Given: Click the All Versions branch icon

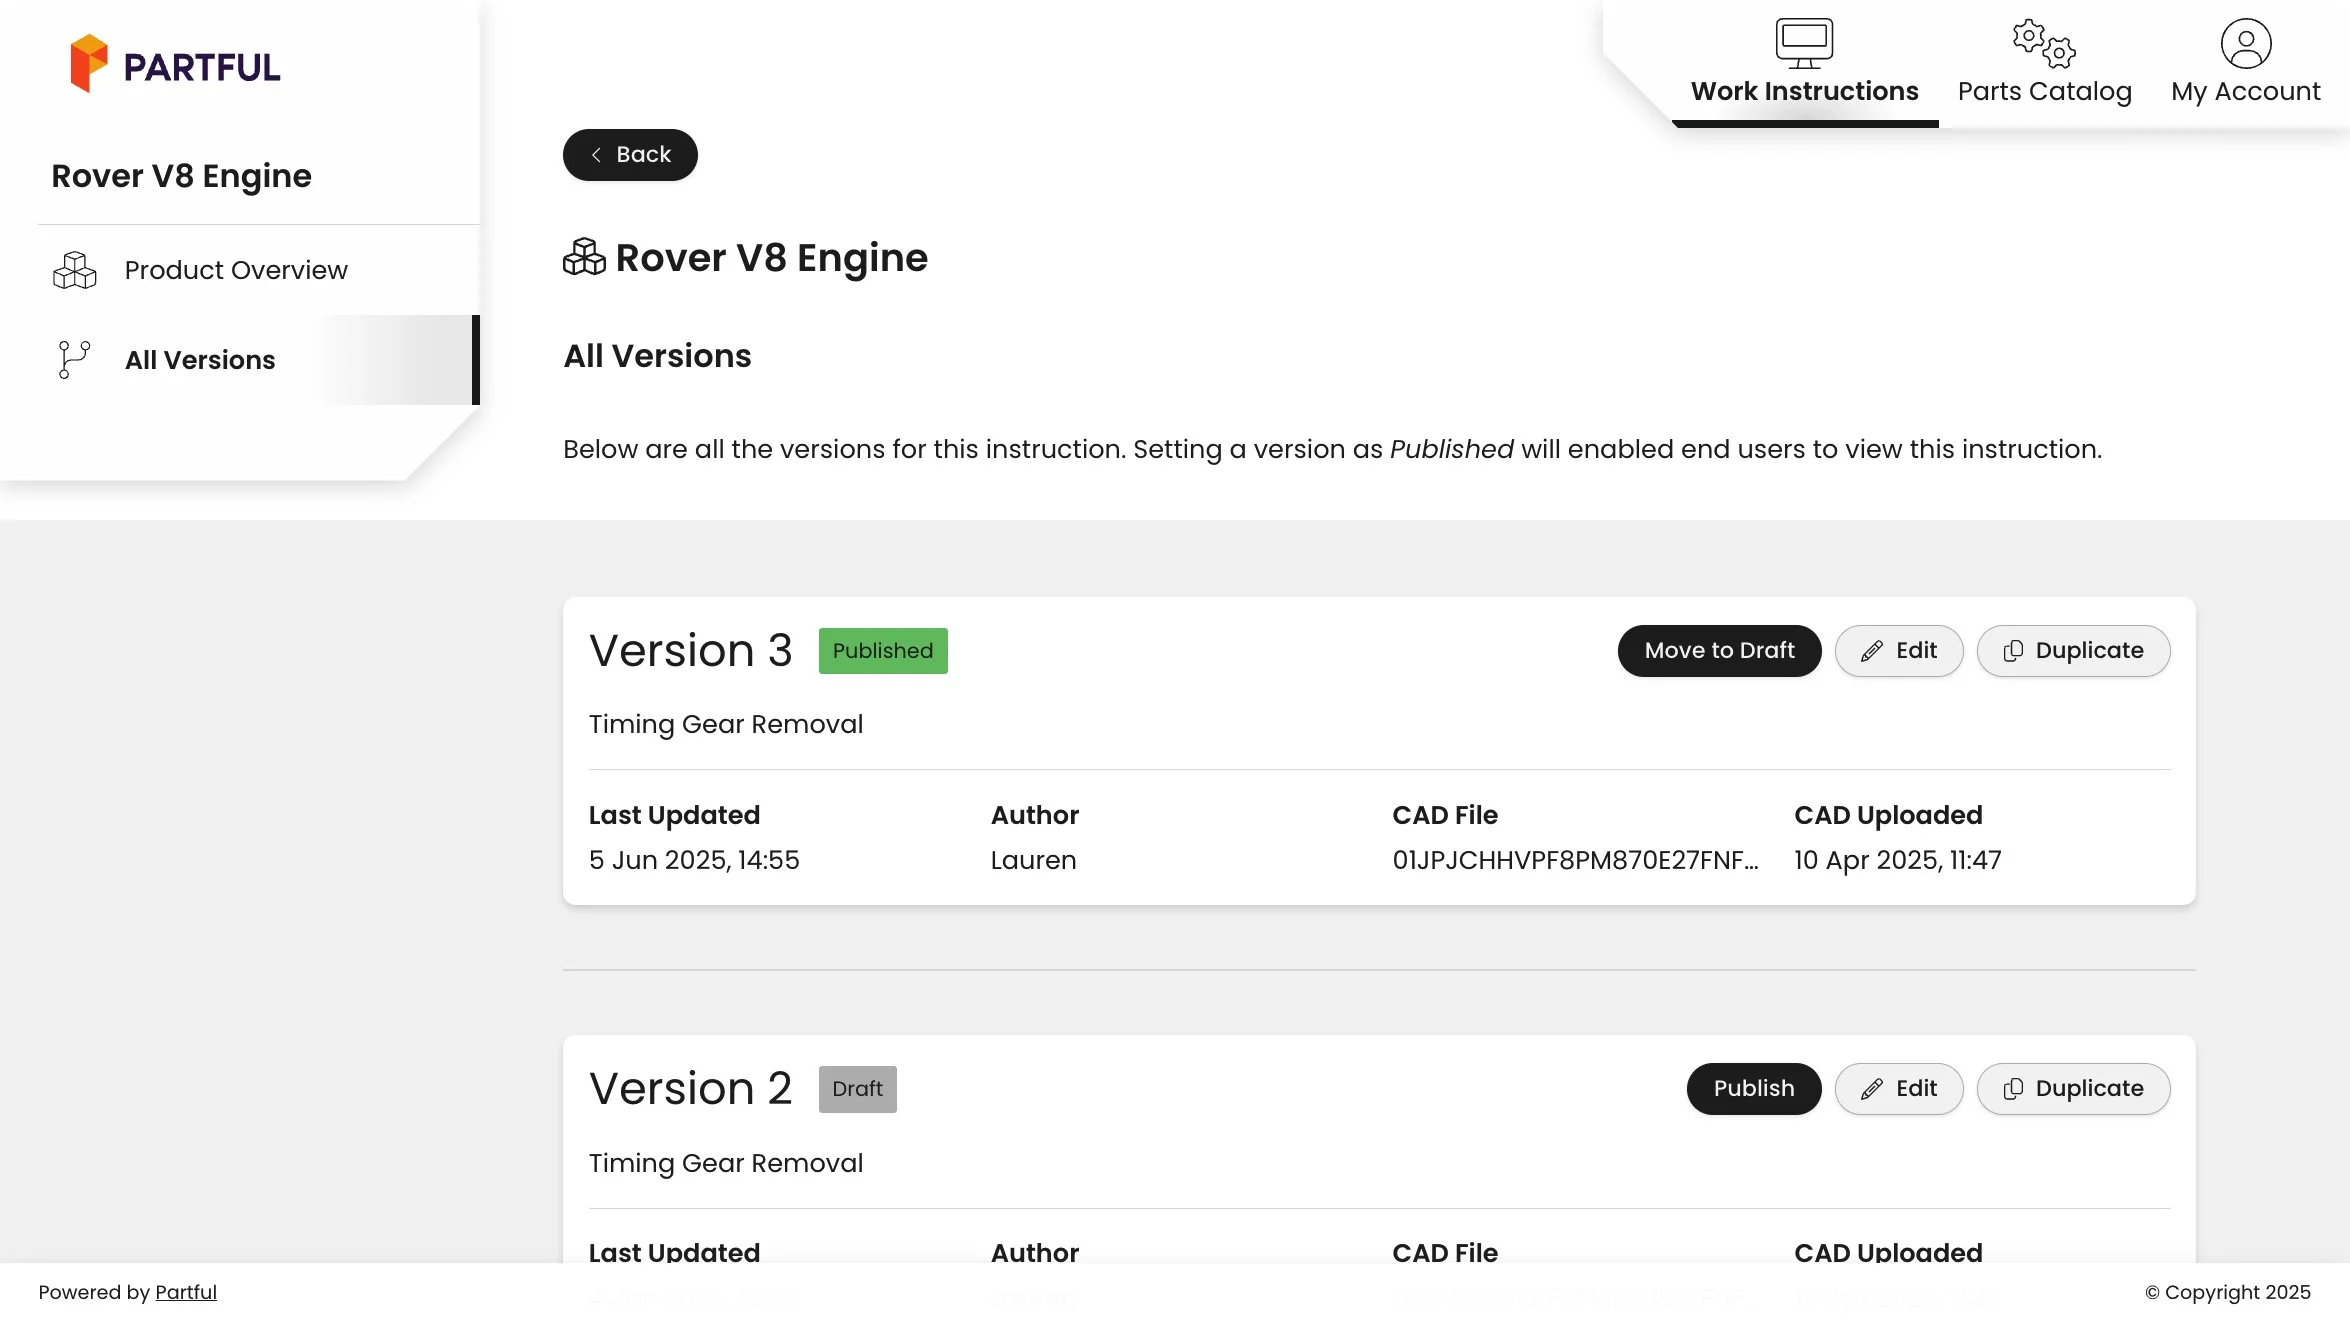Looking at the screenshot, I should click(x=74, y=360).
